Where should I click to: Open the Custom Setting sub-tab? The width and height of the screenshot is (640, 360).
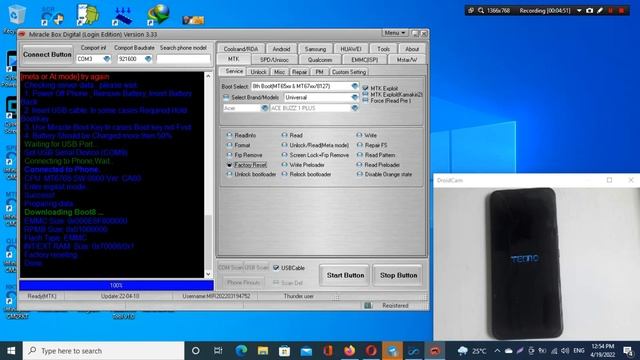349,72
